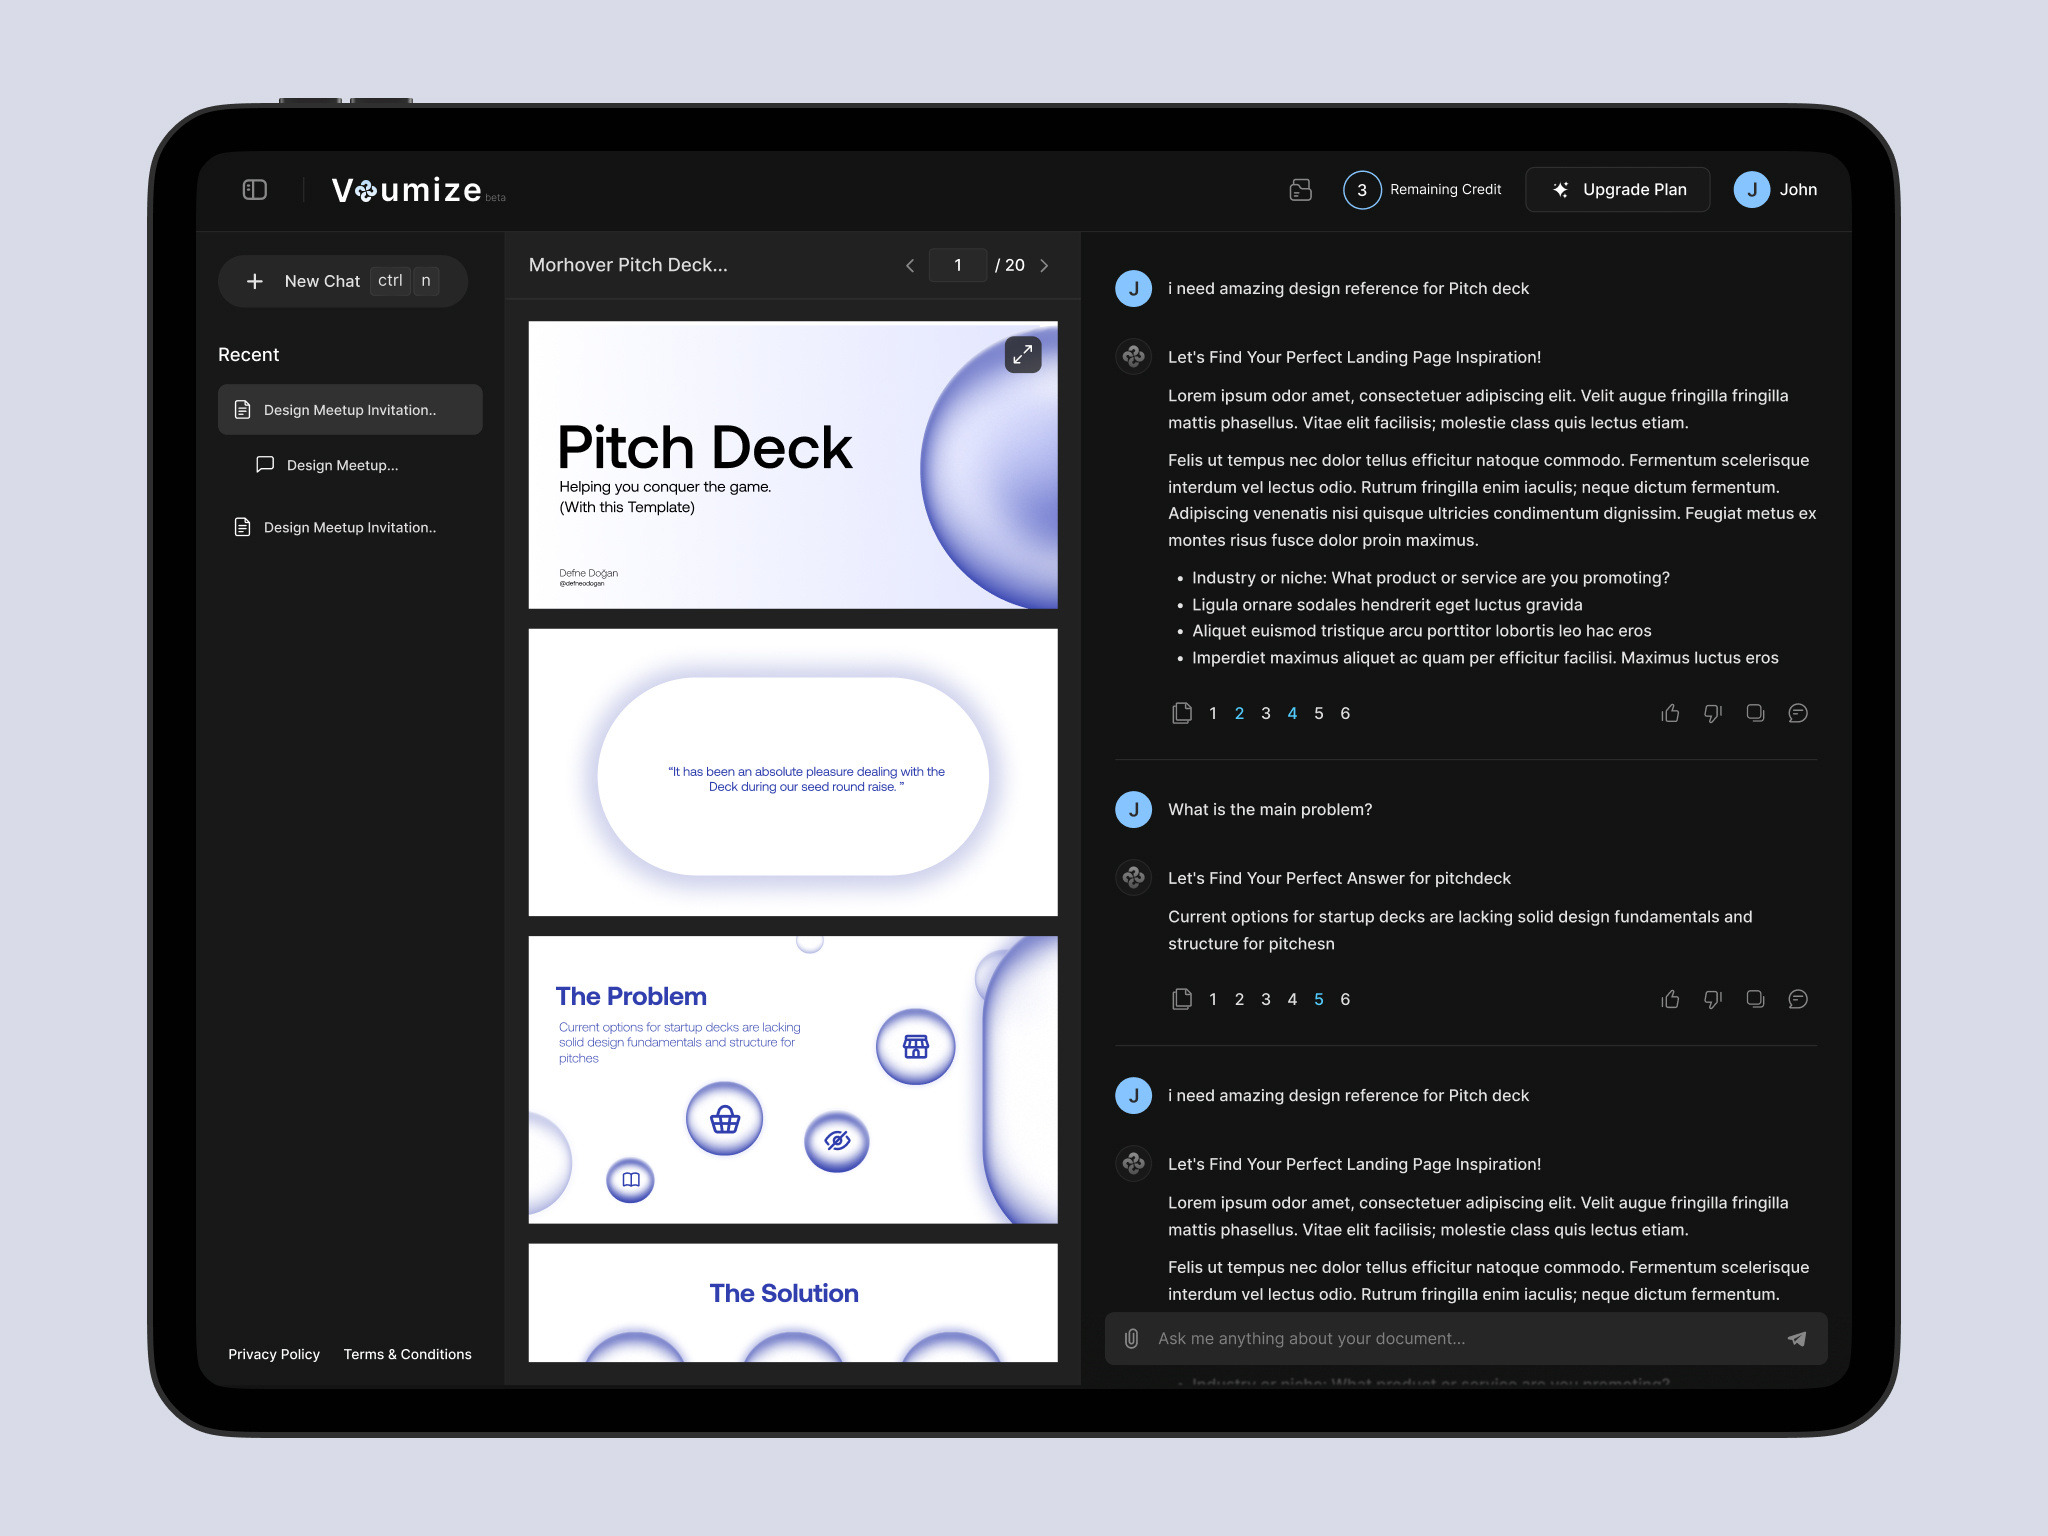Expand the Pitch Deck slide to fullscreen
Screen dimensions: 2048x1536
[1022, 354]
